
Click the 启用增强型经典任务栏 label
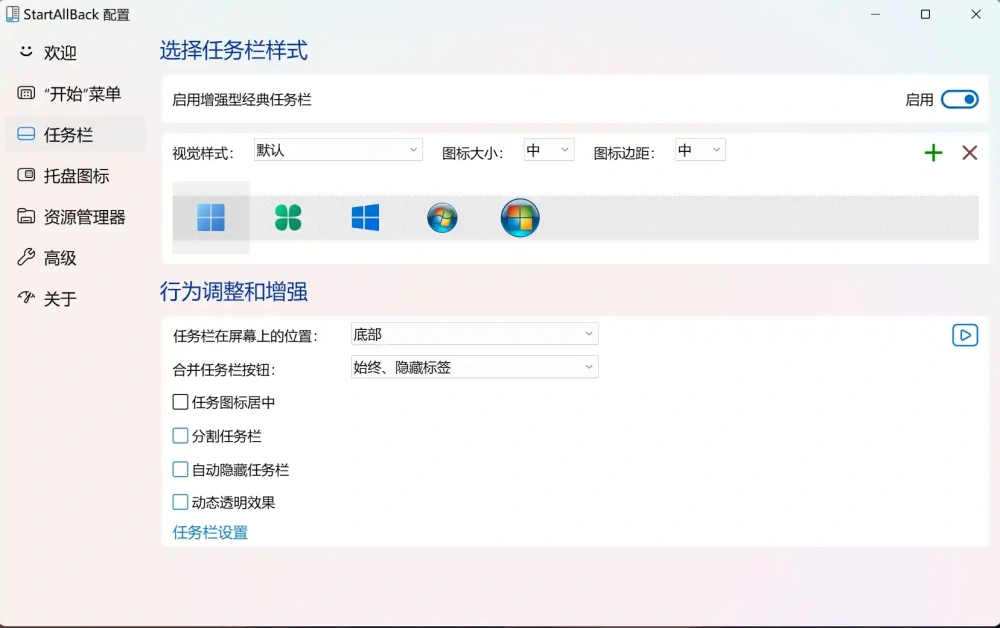(x=242, y=99)
